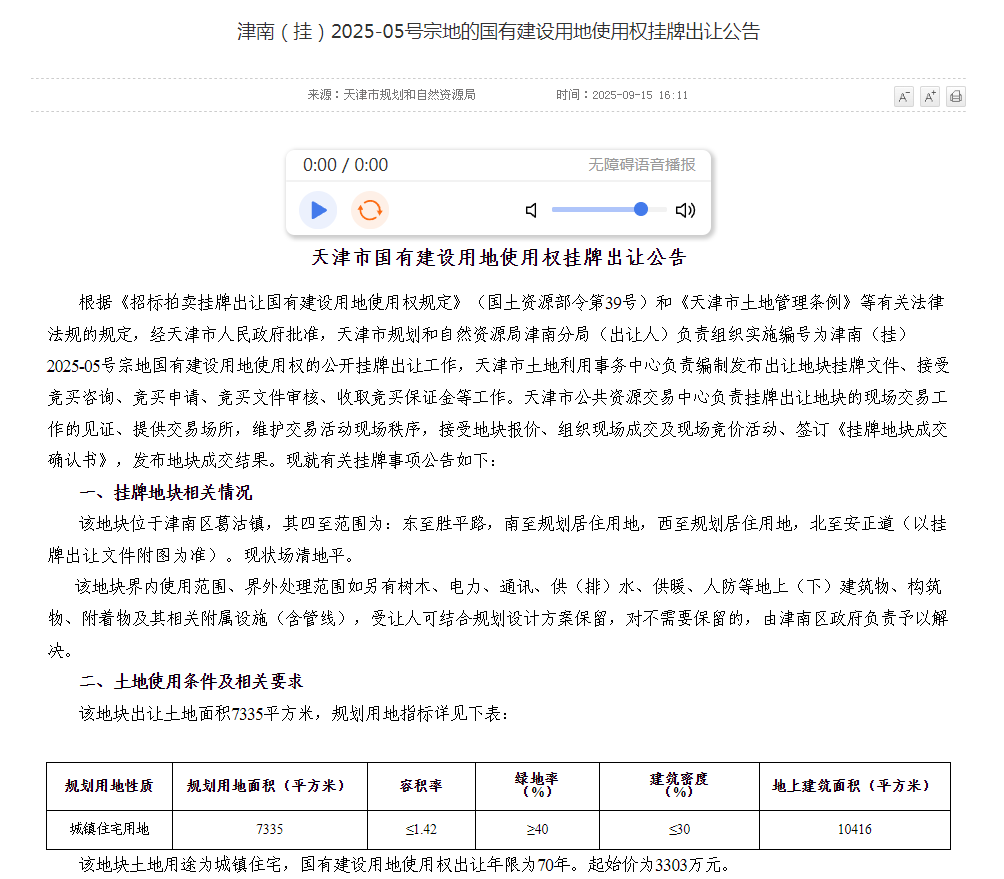Click table cell ≤1.42

tap(421, 829)
